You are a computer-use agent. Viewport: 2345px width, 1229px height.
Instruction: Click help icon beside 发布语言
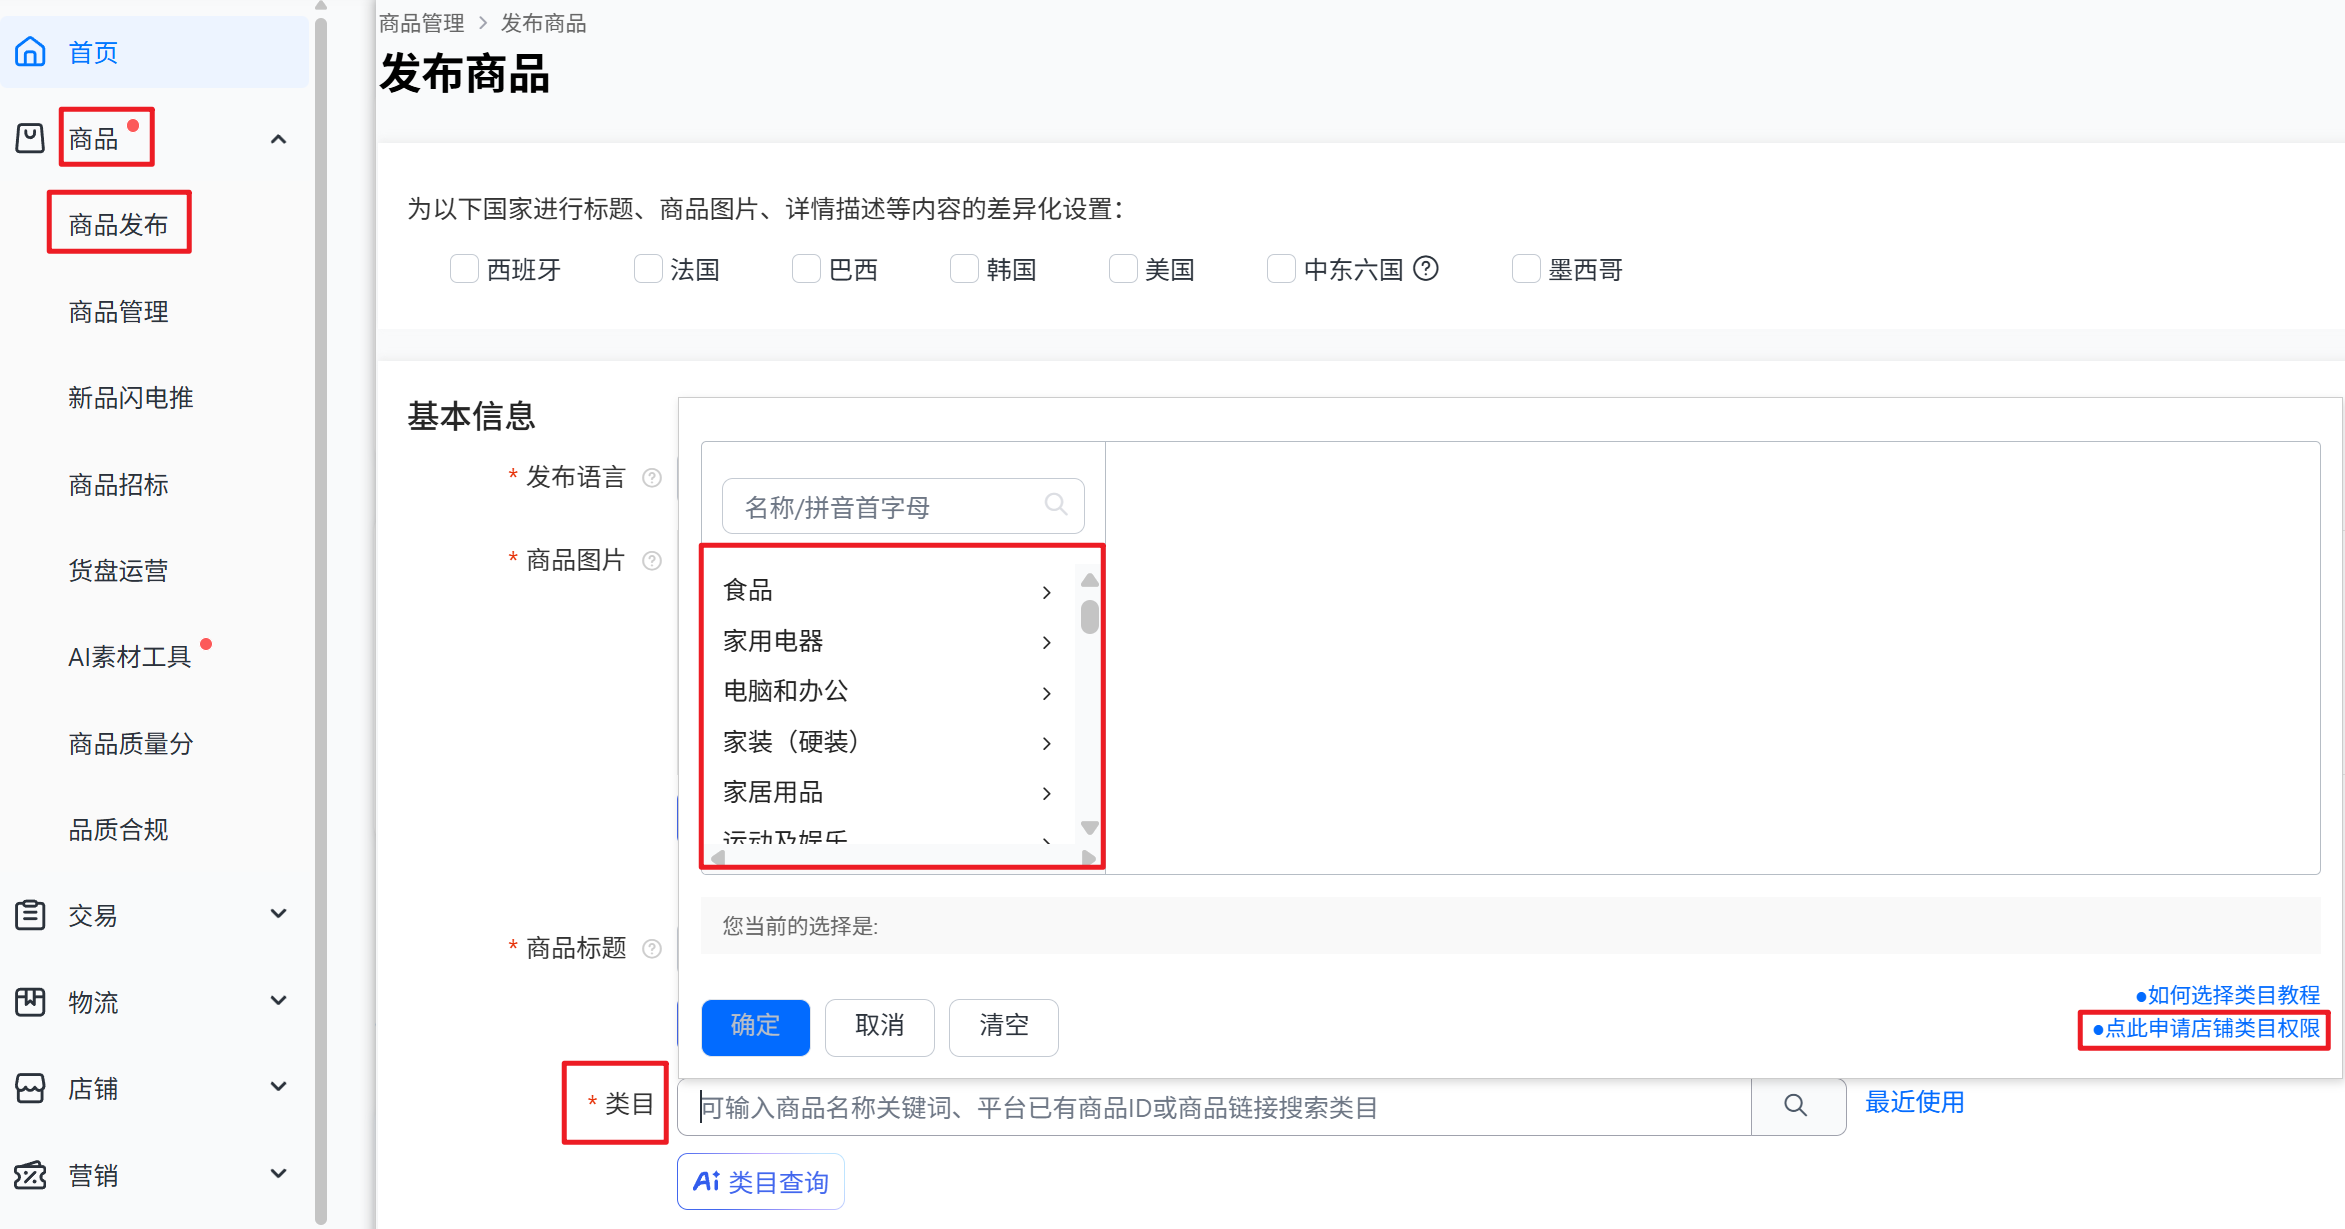pos(652,478)
